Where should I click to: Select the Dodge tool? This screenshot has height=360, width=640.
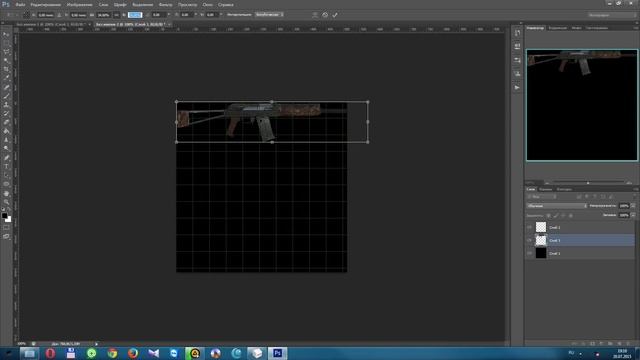pyautogui.click(x=6, y=149)
